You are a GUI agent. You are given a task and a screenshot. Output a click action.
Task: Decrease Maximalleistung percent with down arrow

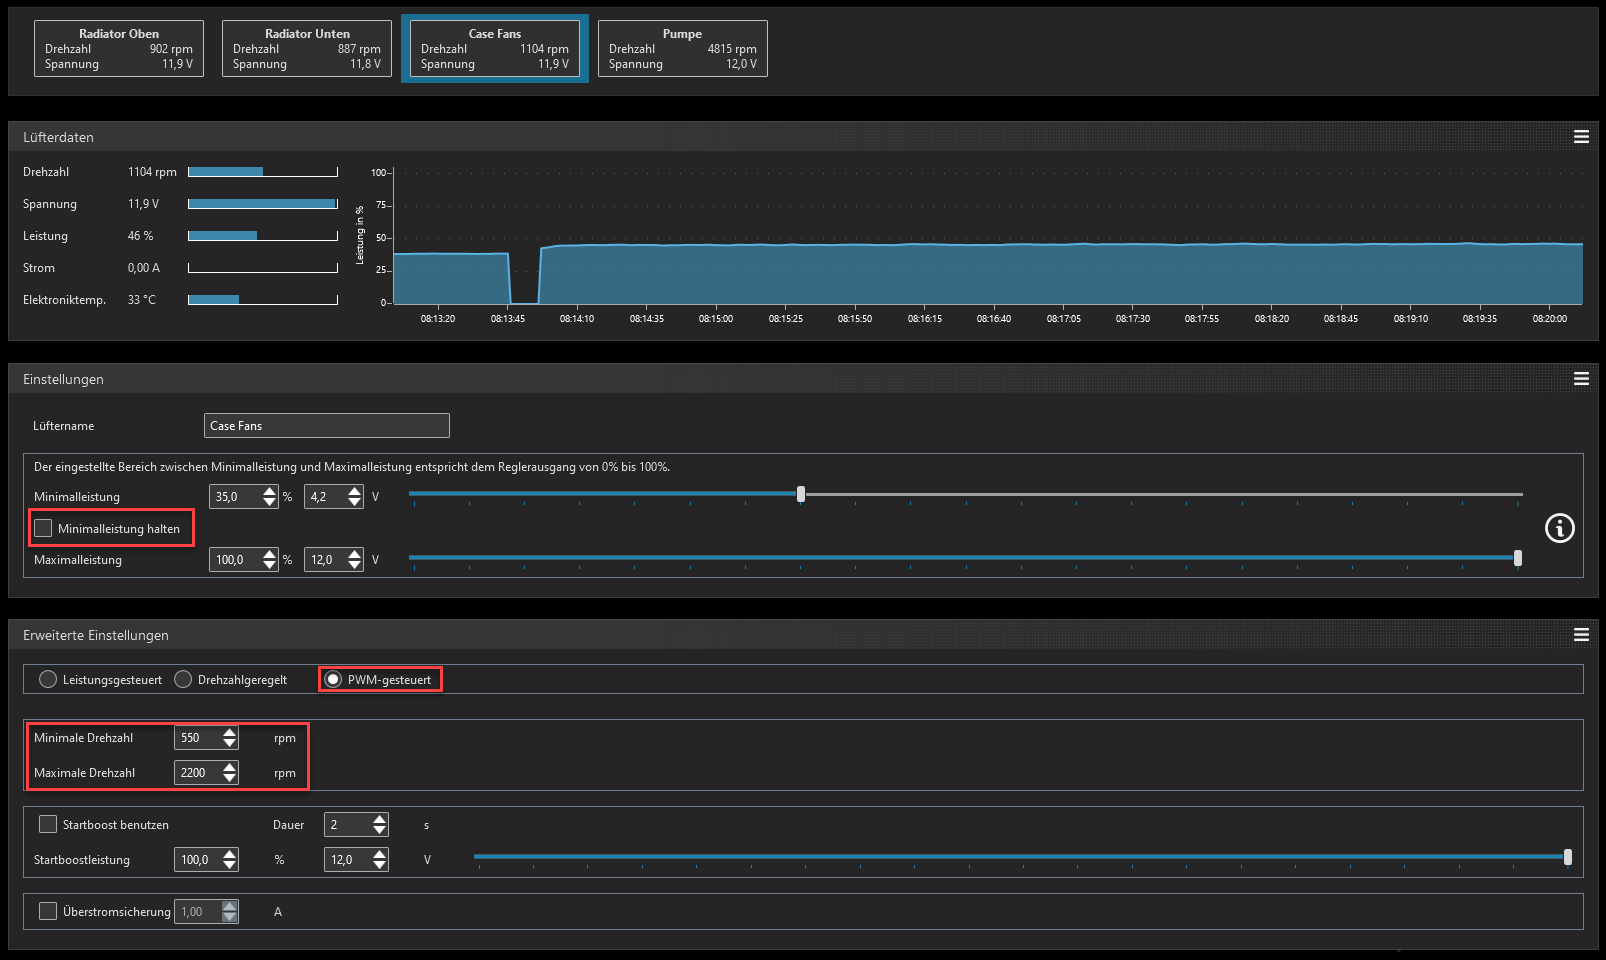tap(270, 565)
